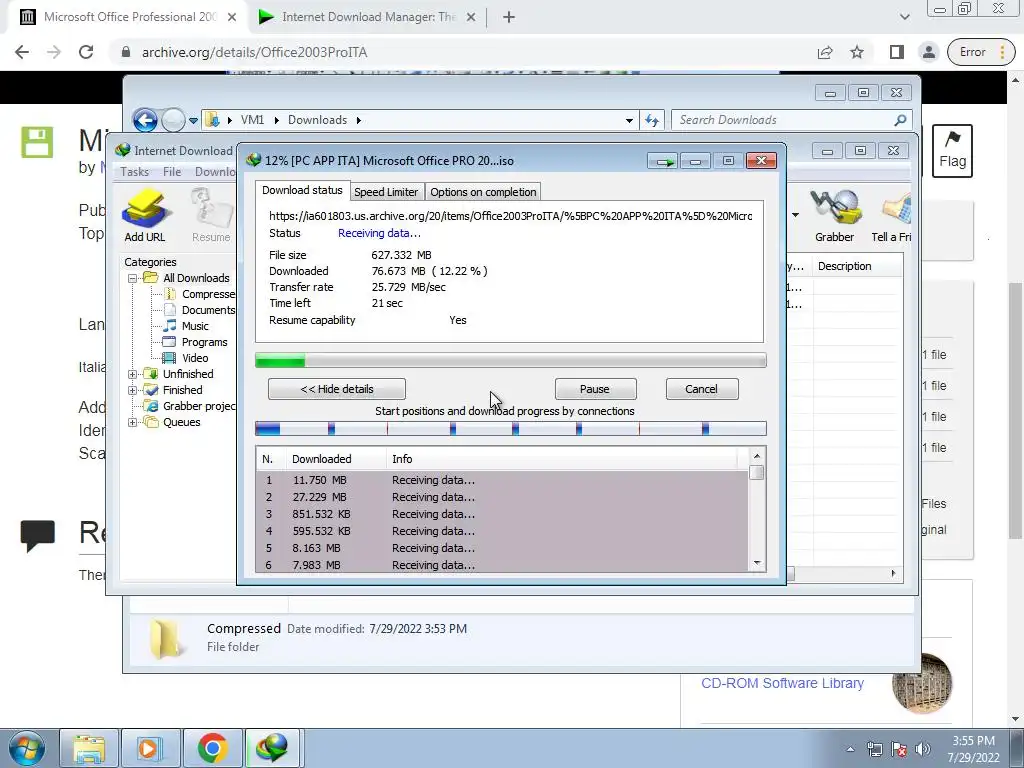1024x768 pixels.
Task: Click the Chrome profile avatar icon
Action: pos(929,52)
